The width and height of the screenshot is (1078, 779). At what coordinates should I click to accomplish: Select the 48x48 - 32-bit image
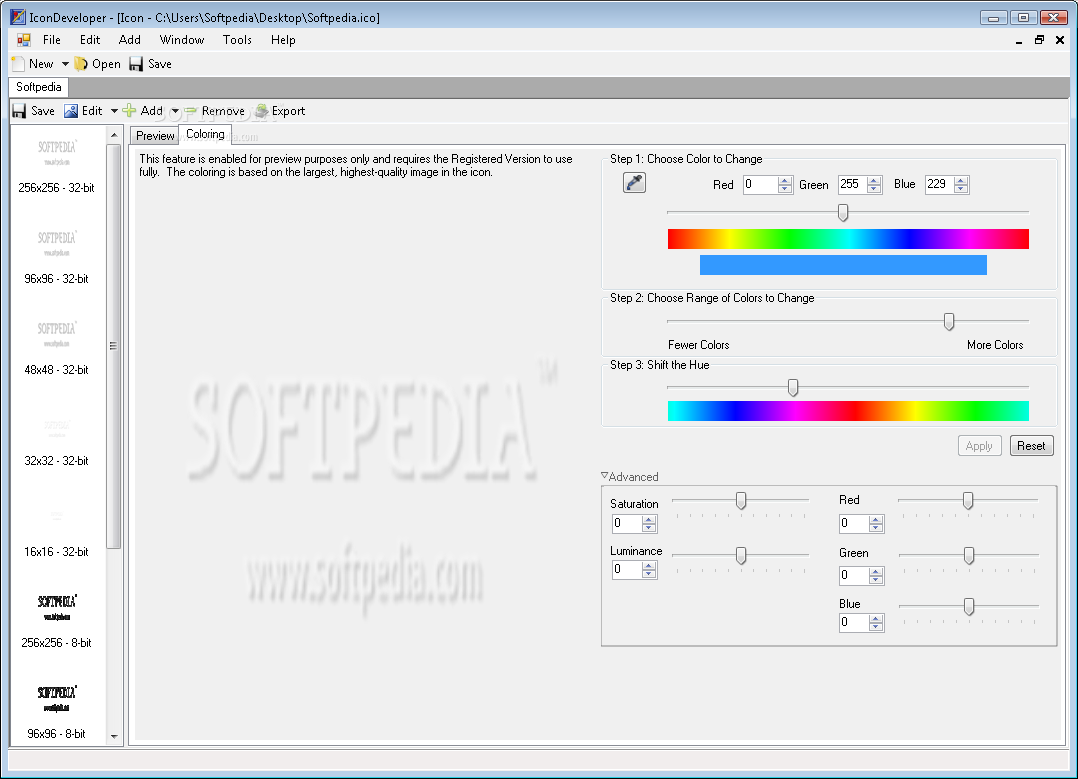tap(56, 347)
